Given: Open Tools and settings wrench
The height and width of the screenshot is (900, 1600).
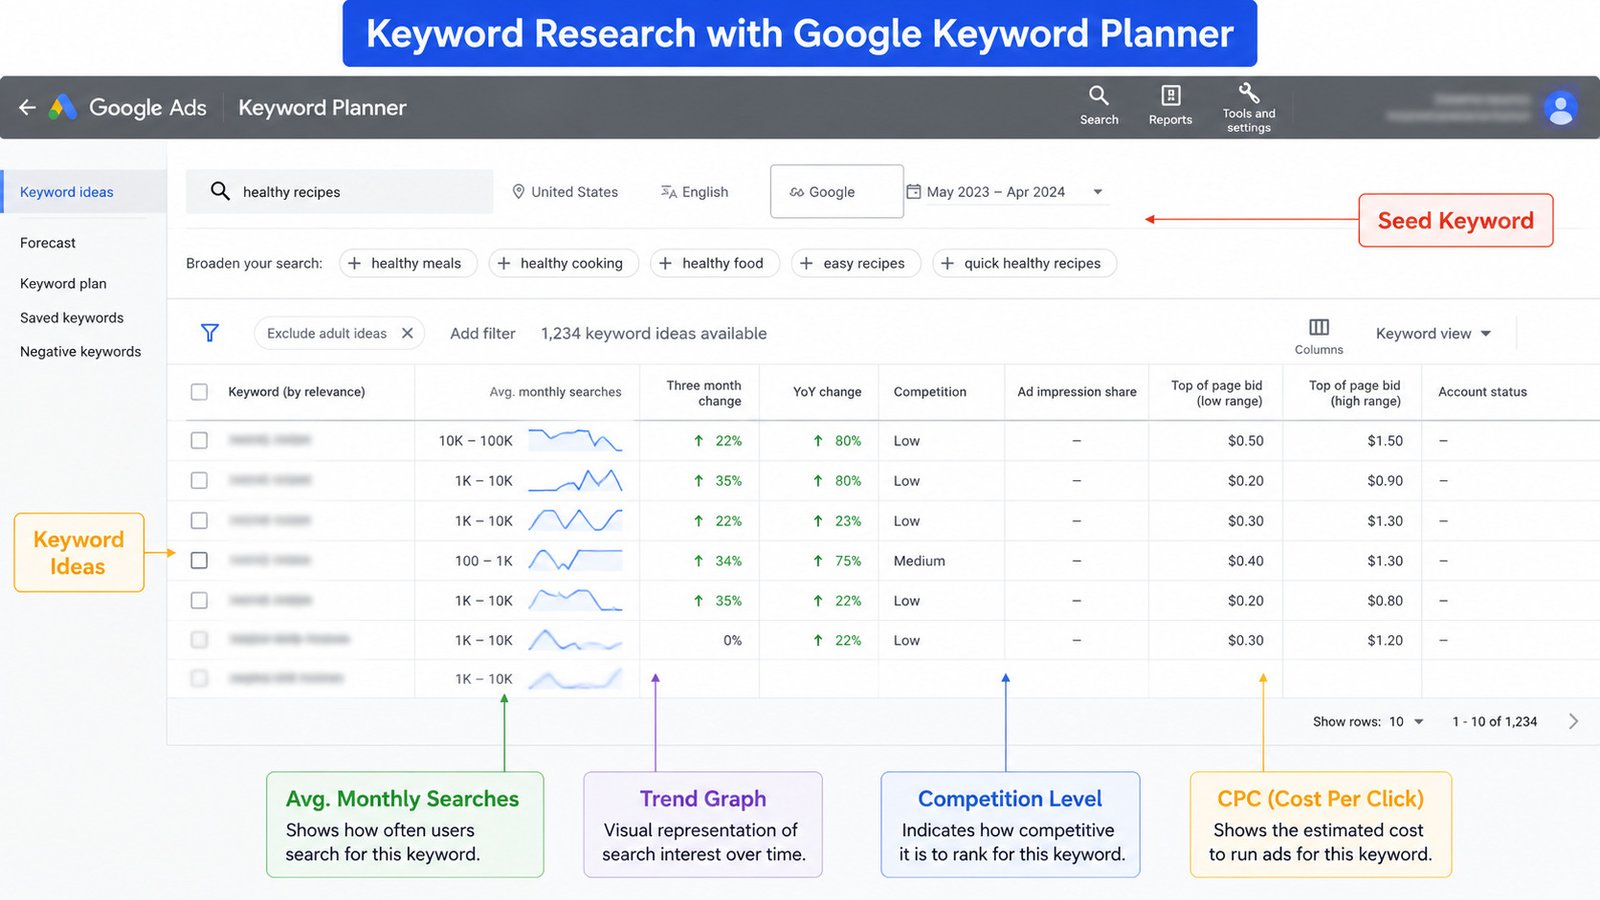Looking at the screenshot, I should pyautogui.click(x=1249, y=107).
